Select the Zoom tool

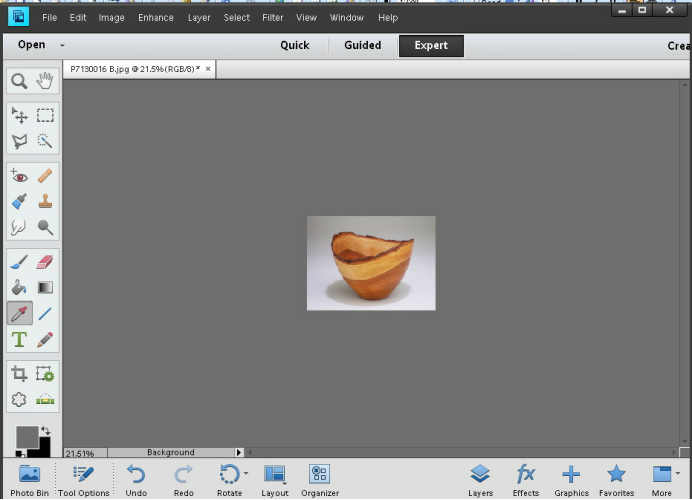(x=19, y=81)
